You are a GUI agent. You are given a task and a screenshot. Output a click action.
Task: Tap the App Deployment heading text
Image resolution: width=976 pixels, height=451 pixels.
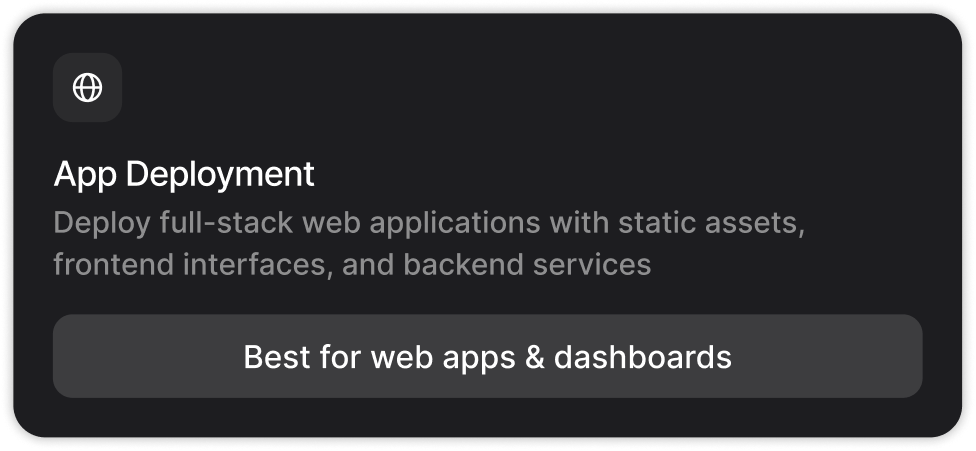tap(184, 174)
